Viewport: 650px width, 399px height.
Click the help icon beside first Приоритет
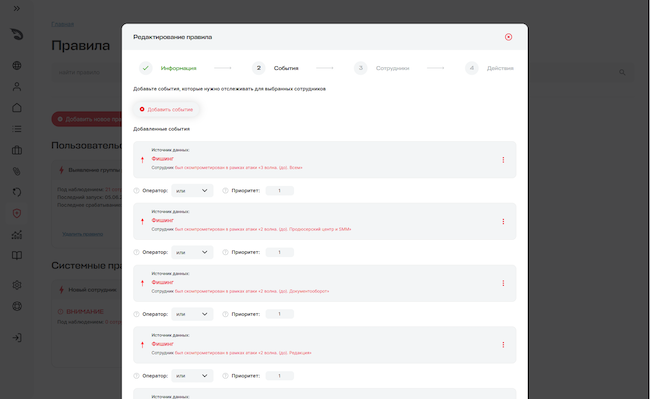pyautogui.click(x=225, y=191)
